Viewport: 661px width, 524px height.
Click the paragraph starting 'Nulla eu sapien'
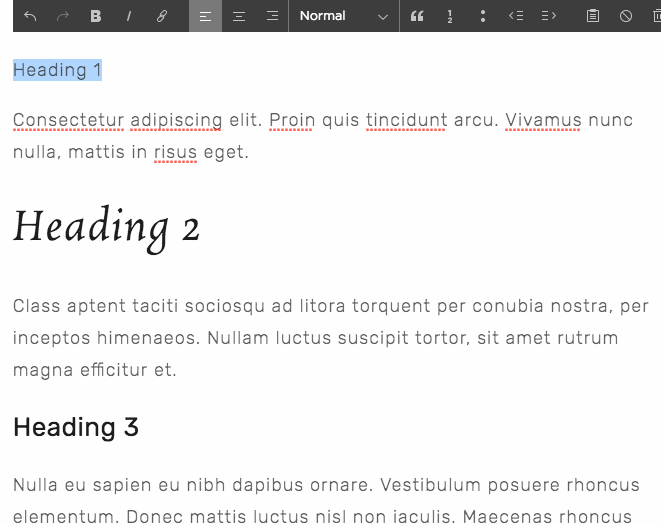326,501
